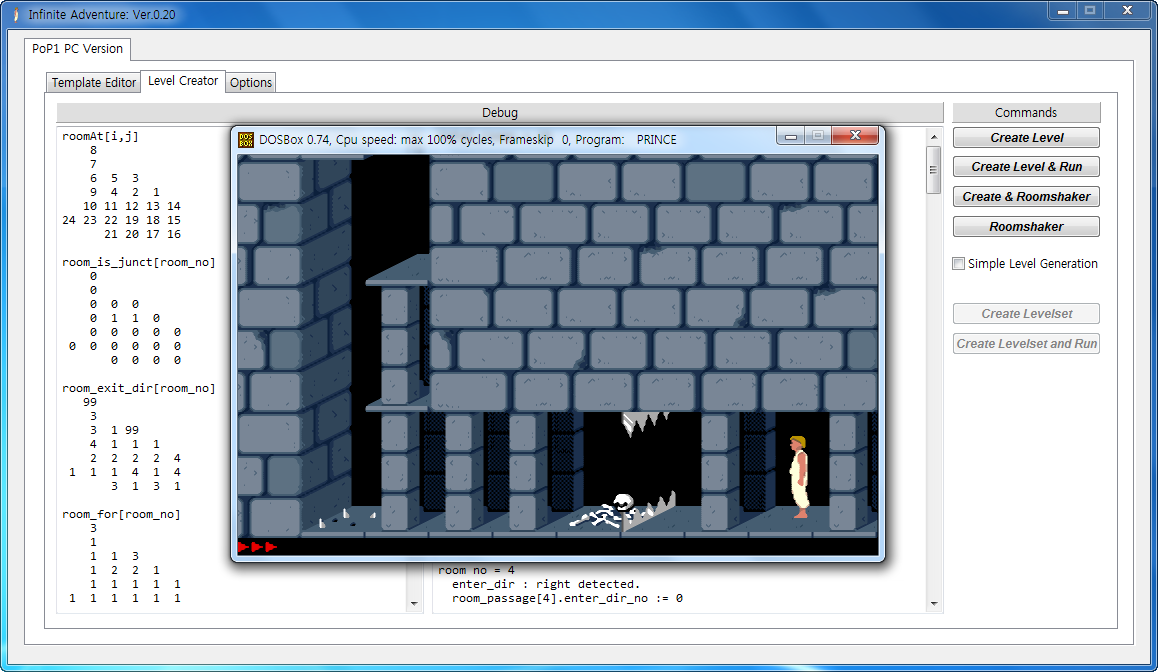1158x672 pixels.
Task: Click the "room no = 4" debug line
Action: coord(476,570)
